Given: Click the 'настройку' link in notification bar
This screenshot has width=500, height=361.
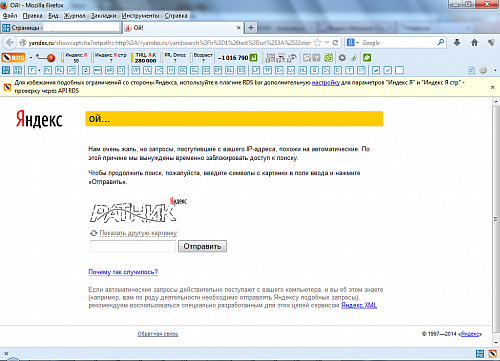Looking at the screenshot, I should coord(326,82).
